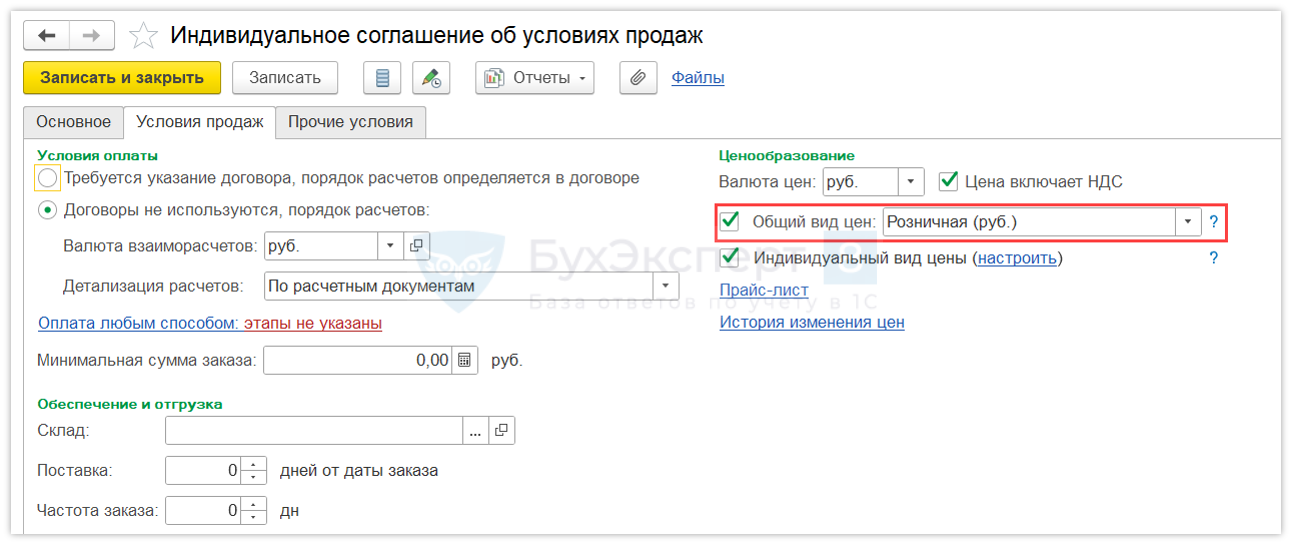Click the По расчетным документам field
The image size is (1292, 545).
(x=459, y=286)
